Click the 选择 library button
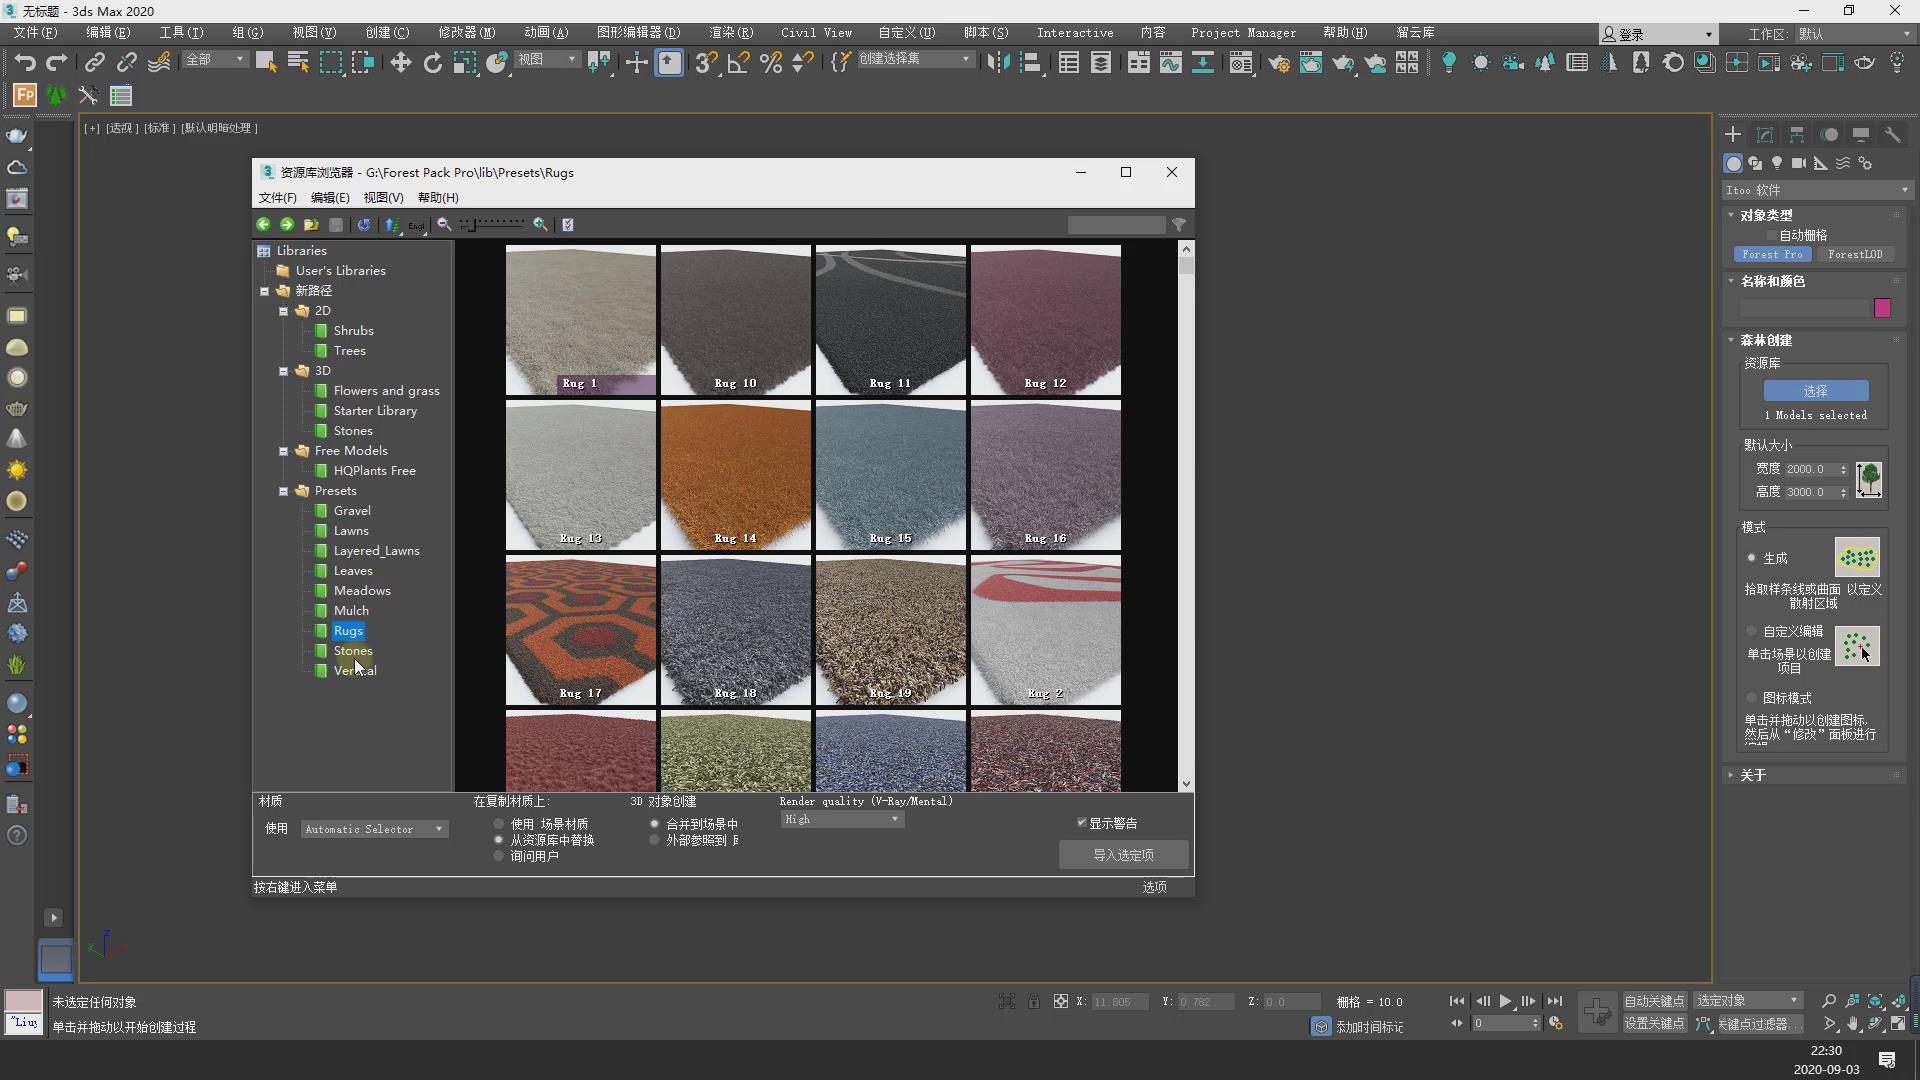The width and height of the screenshot is (1920, 1080). 1815,391
